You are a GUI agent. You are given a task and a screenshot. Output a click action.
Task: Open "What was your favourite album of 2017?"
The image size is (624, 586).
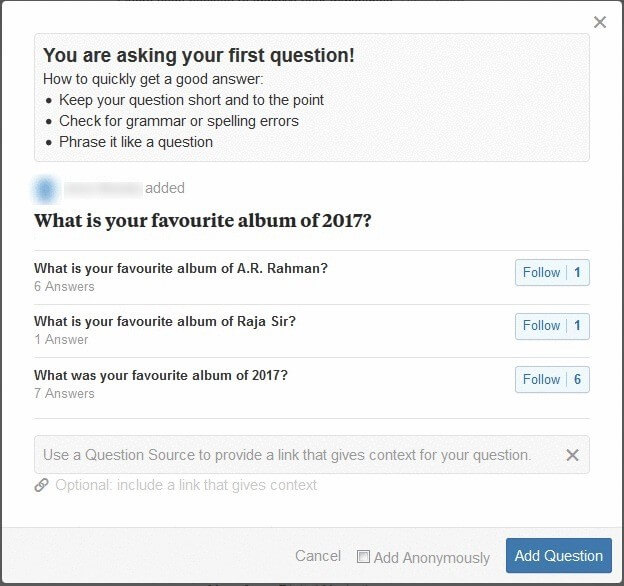click(161, 375)
